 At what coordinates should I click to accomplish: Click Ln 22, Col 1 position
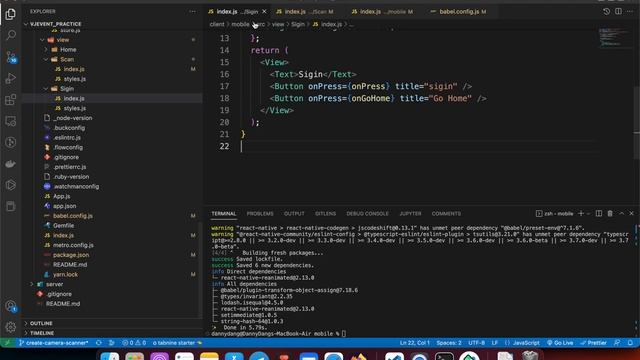point(414,343)
